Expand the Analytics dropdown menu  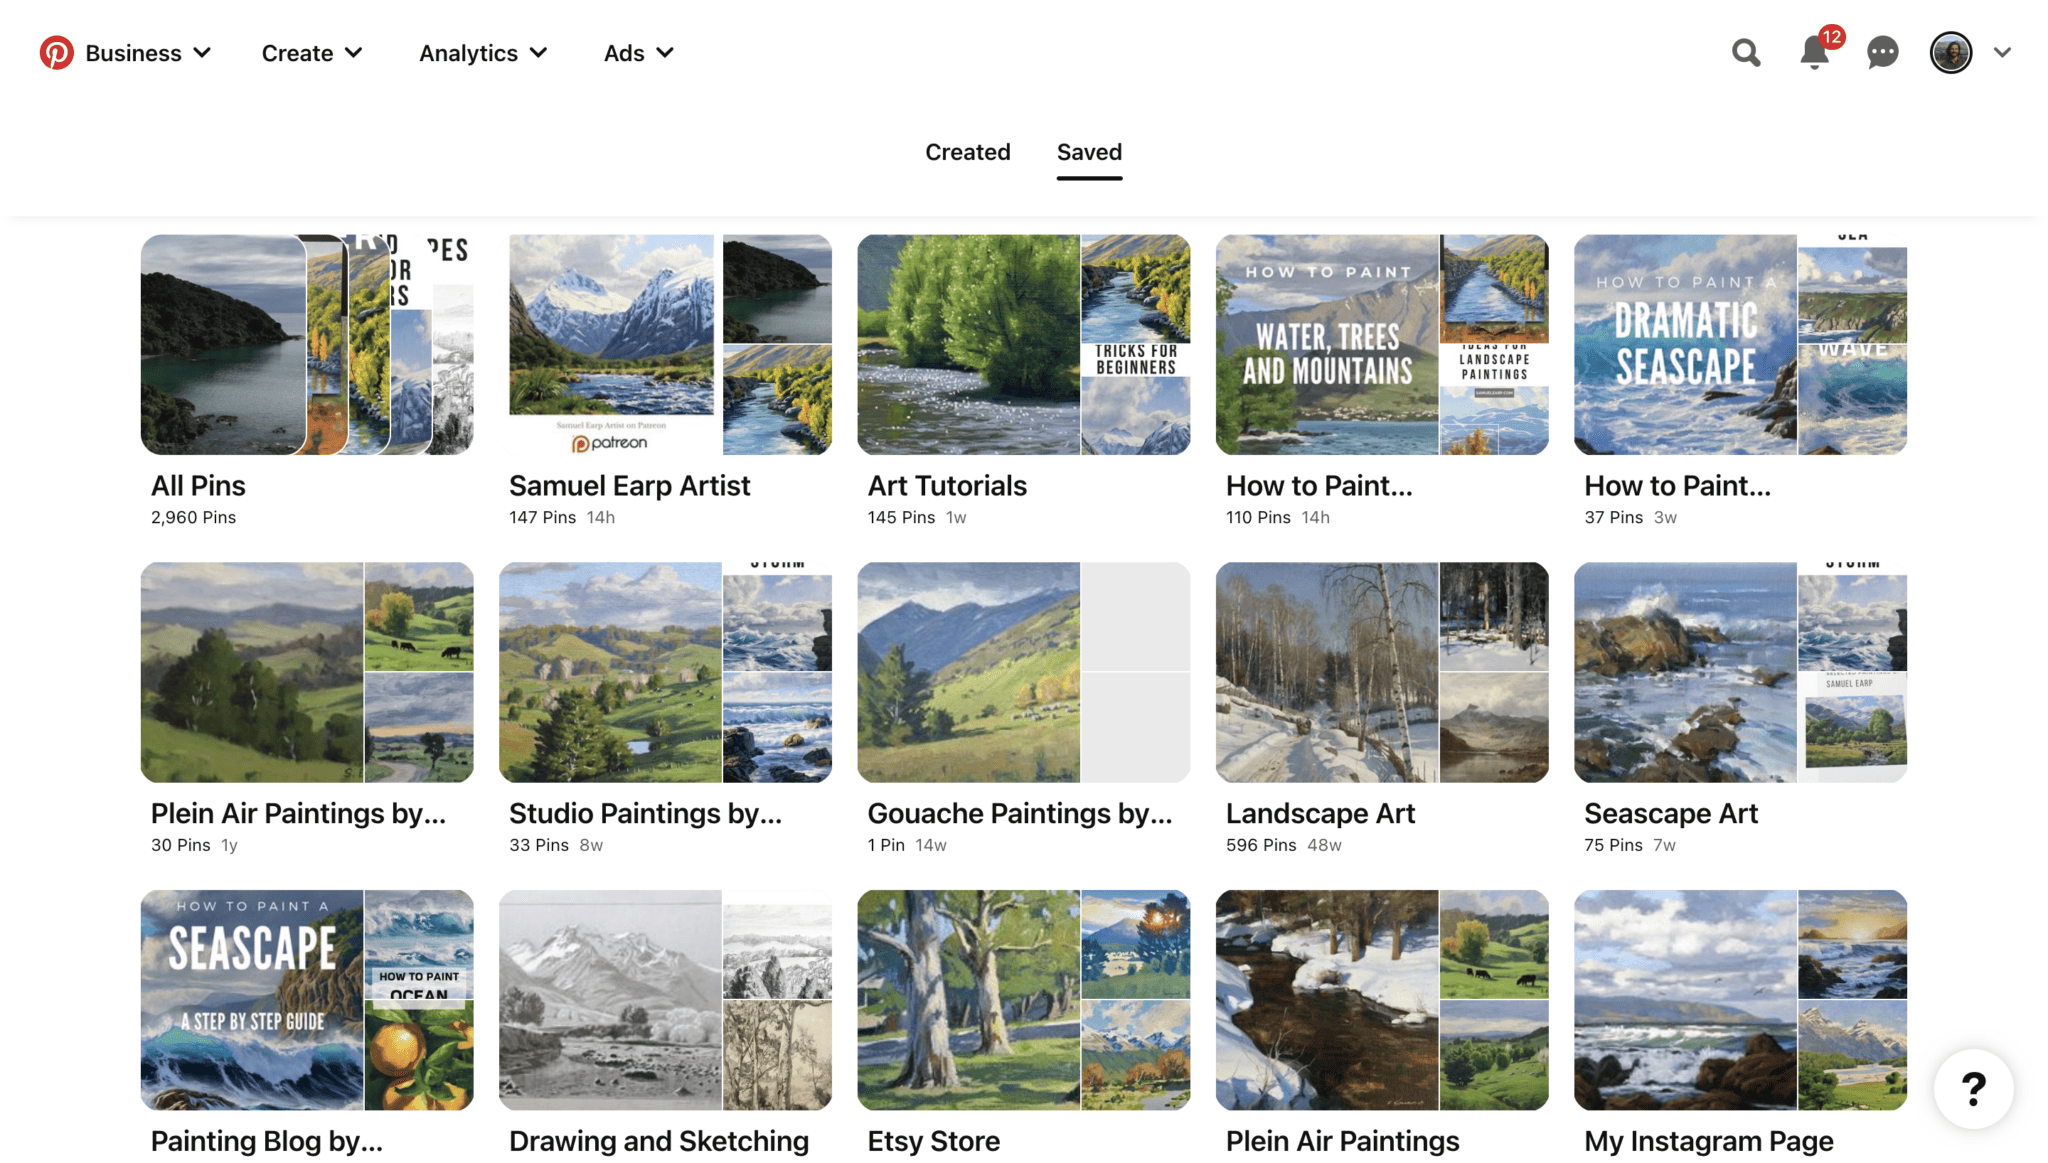pos(482,52)
